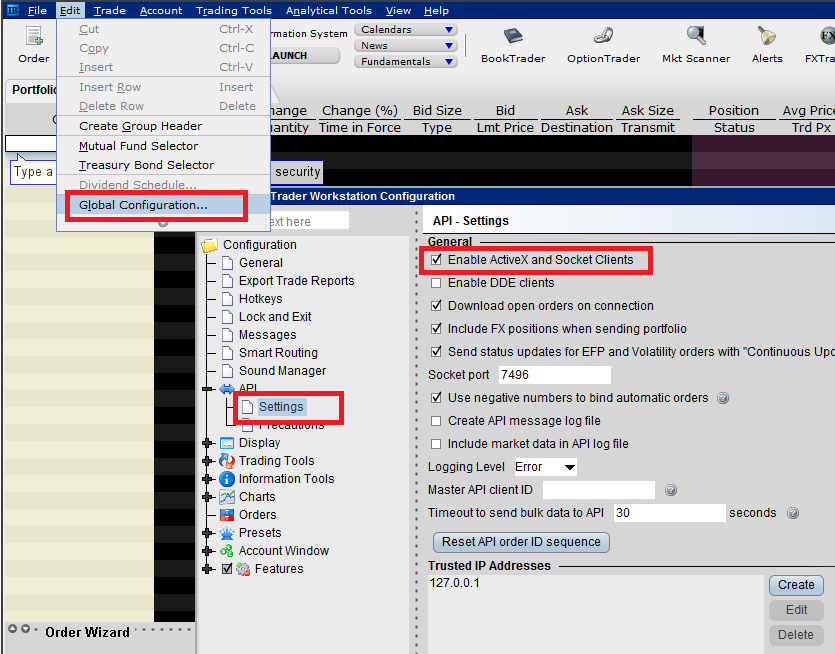835x654 pixels.
Task: Click help icon beside negative numbers option
Action: (x=723, y=398)
